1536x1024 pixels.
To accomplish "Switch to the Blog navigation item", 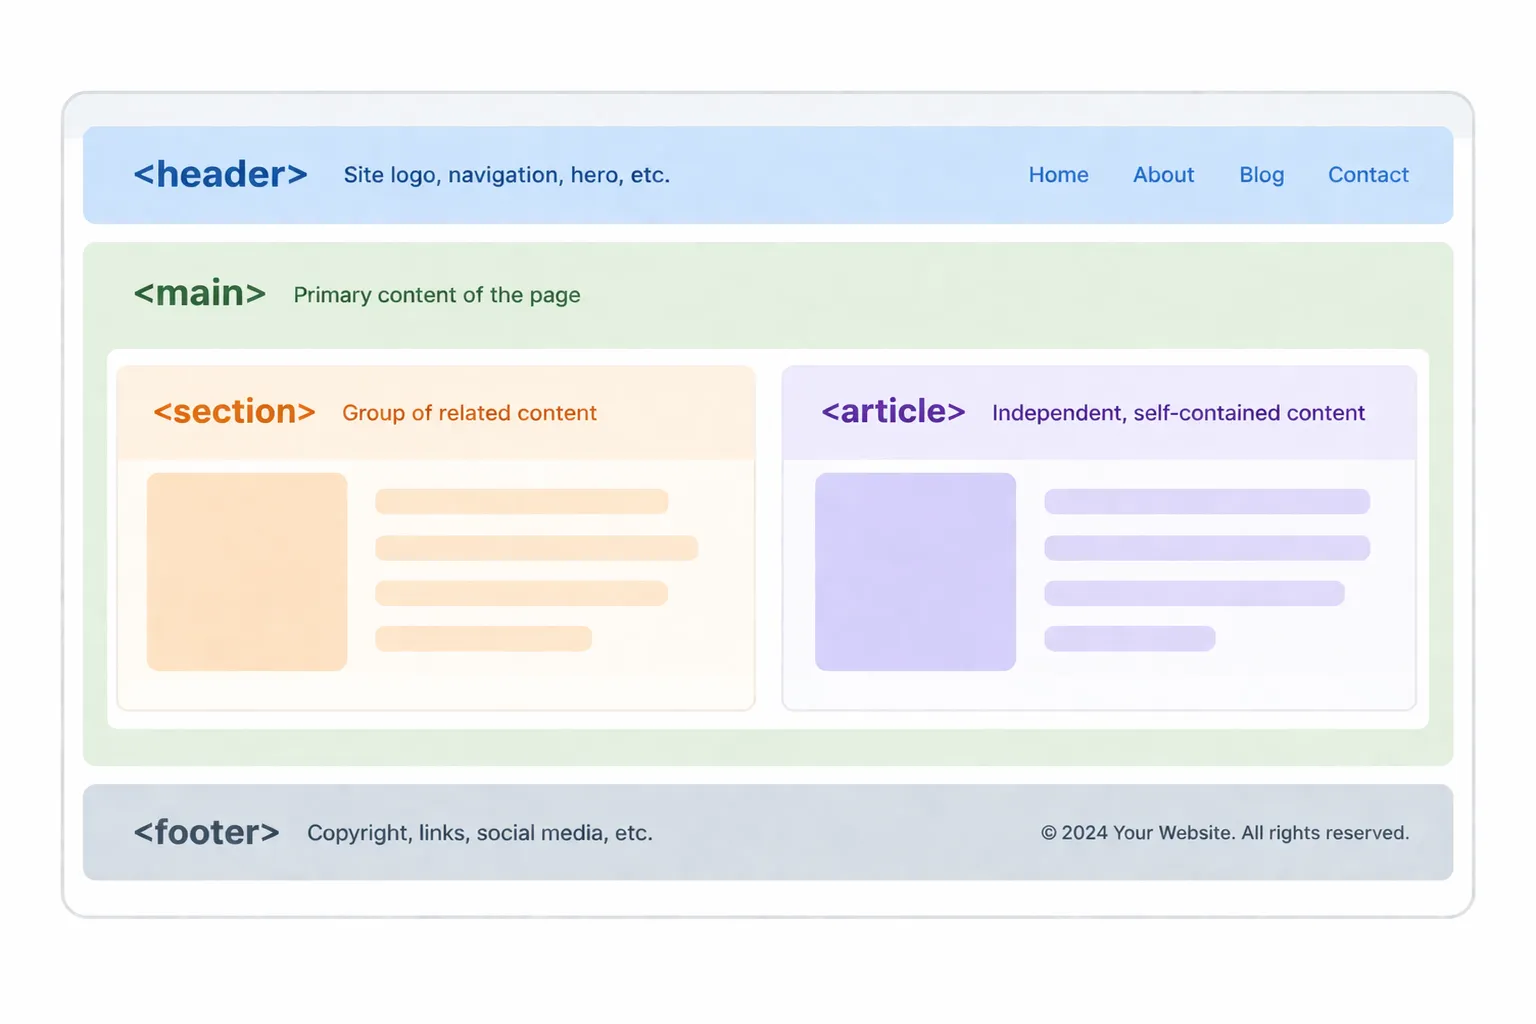I will 1261,175.
